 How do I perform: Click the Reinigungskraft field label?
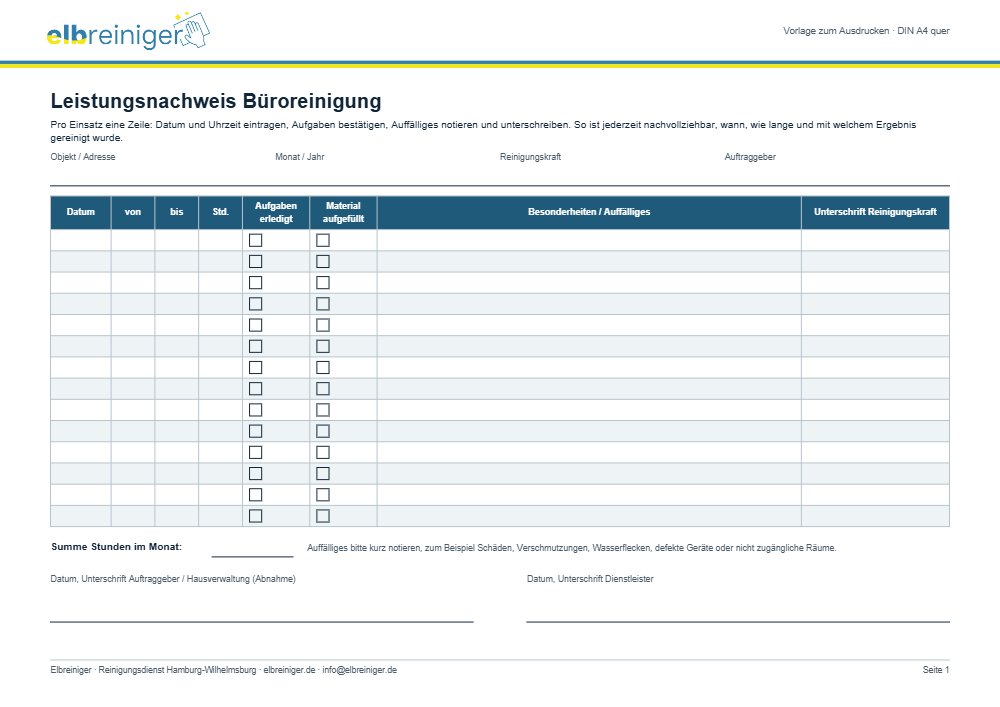(x=531, y=157)
